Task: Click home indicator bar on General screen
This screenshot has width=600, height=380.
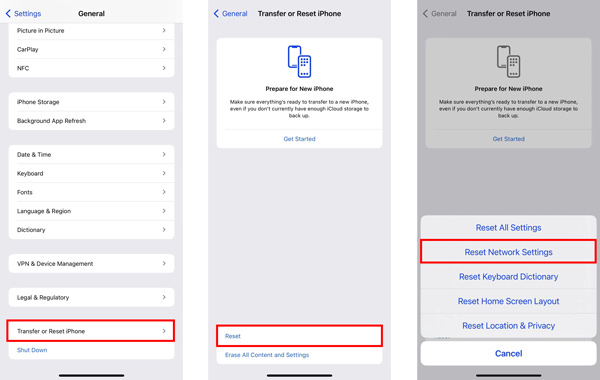Action: [91, 375]
